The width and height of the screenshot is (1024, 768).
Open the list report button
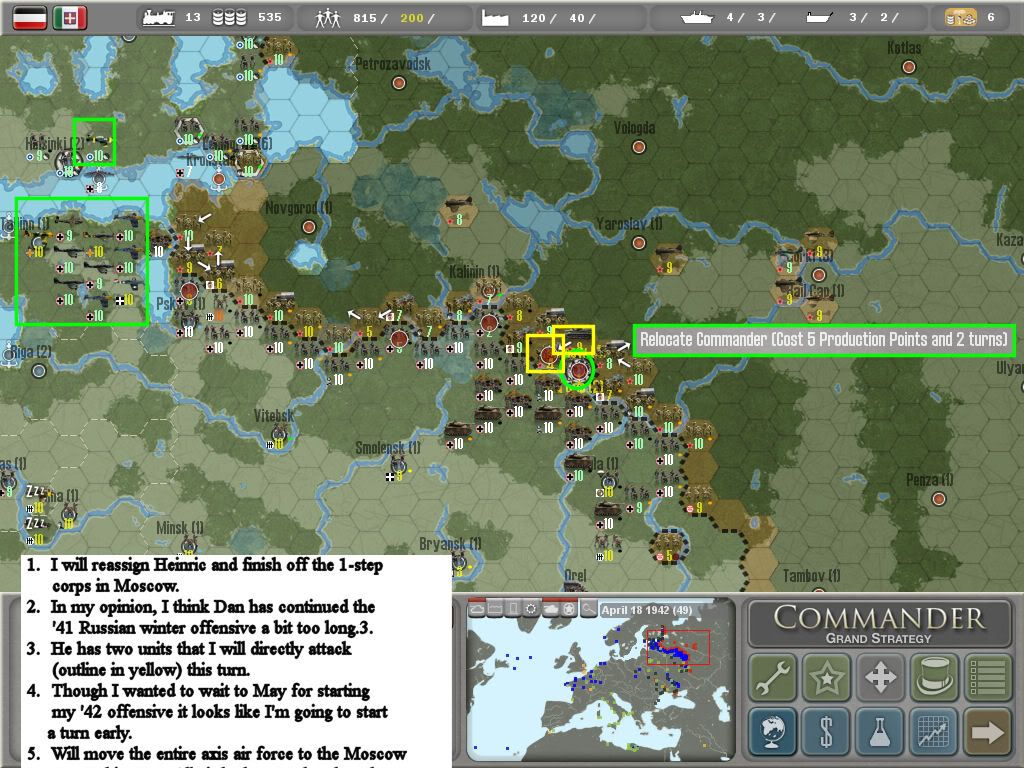pyautogui.click(x=988, y=678)
